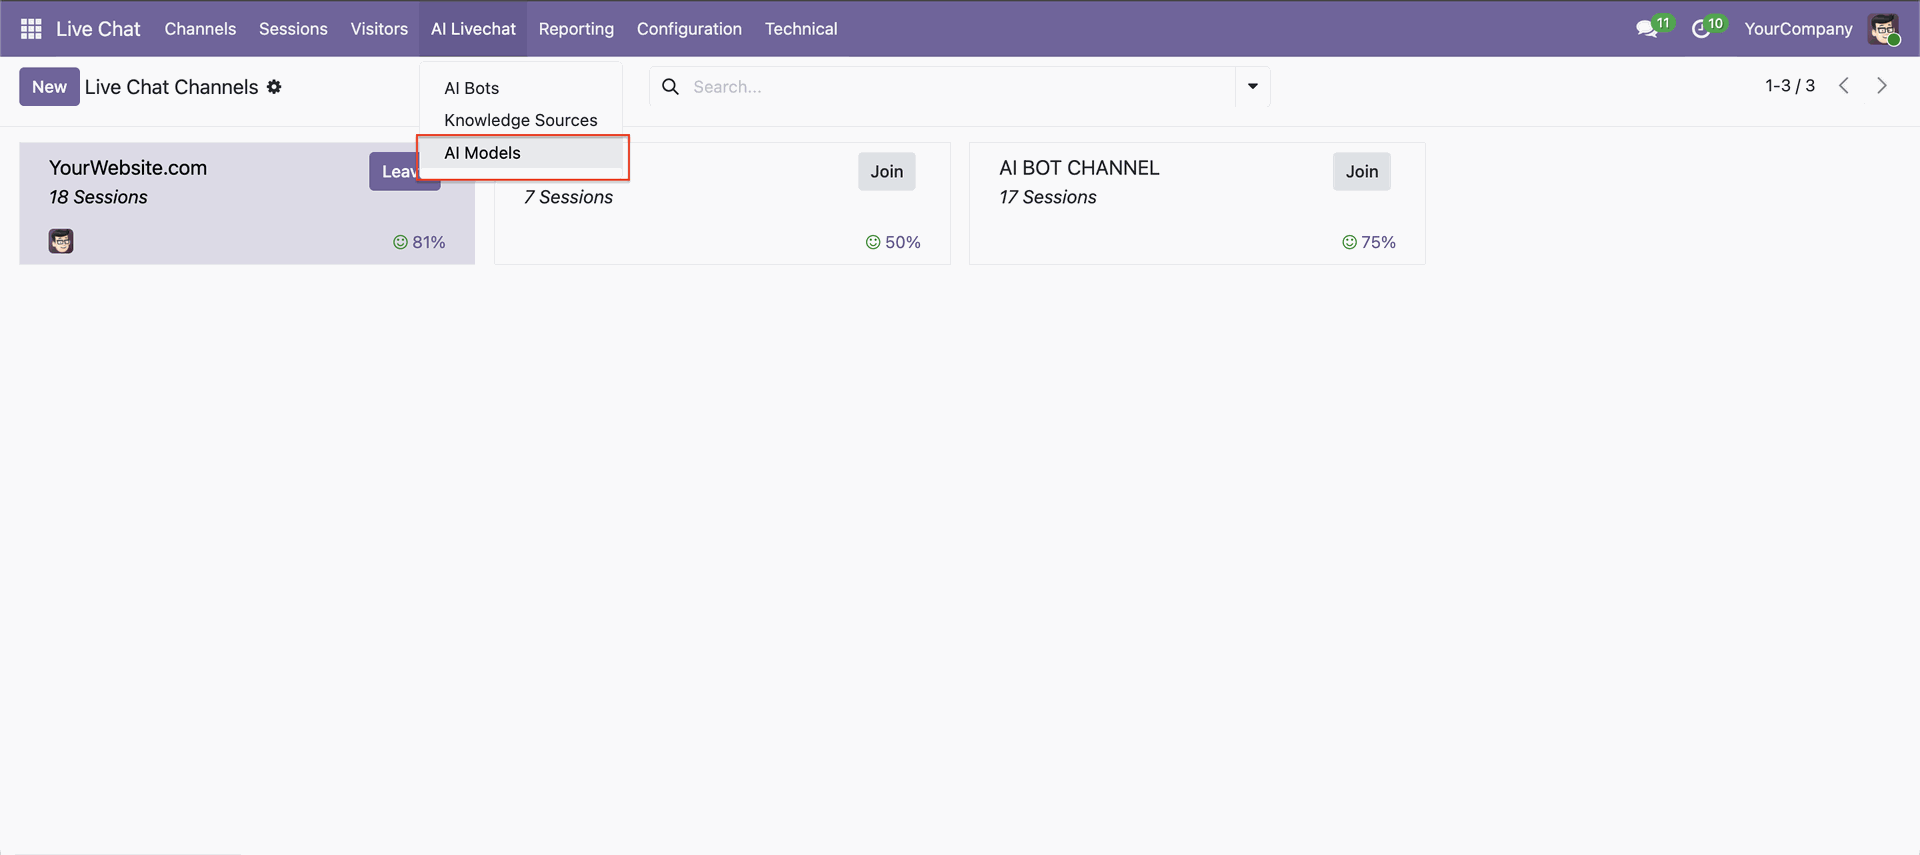Open the conversations messages icon with badge 11

click(x=1646, y=29)
